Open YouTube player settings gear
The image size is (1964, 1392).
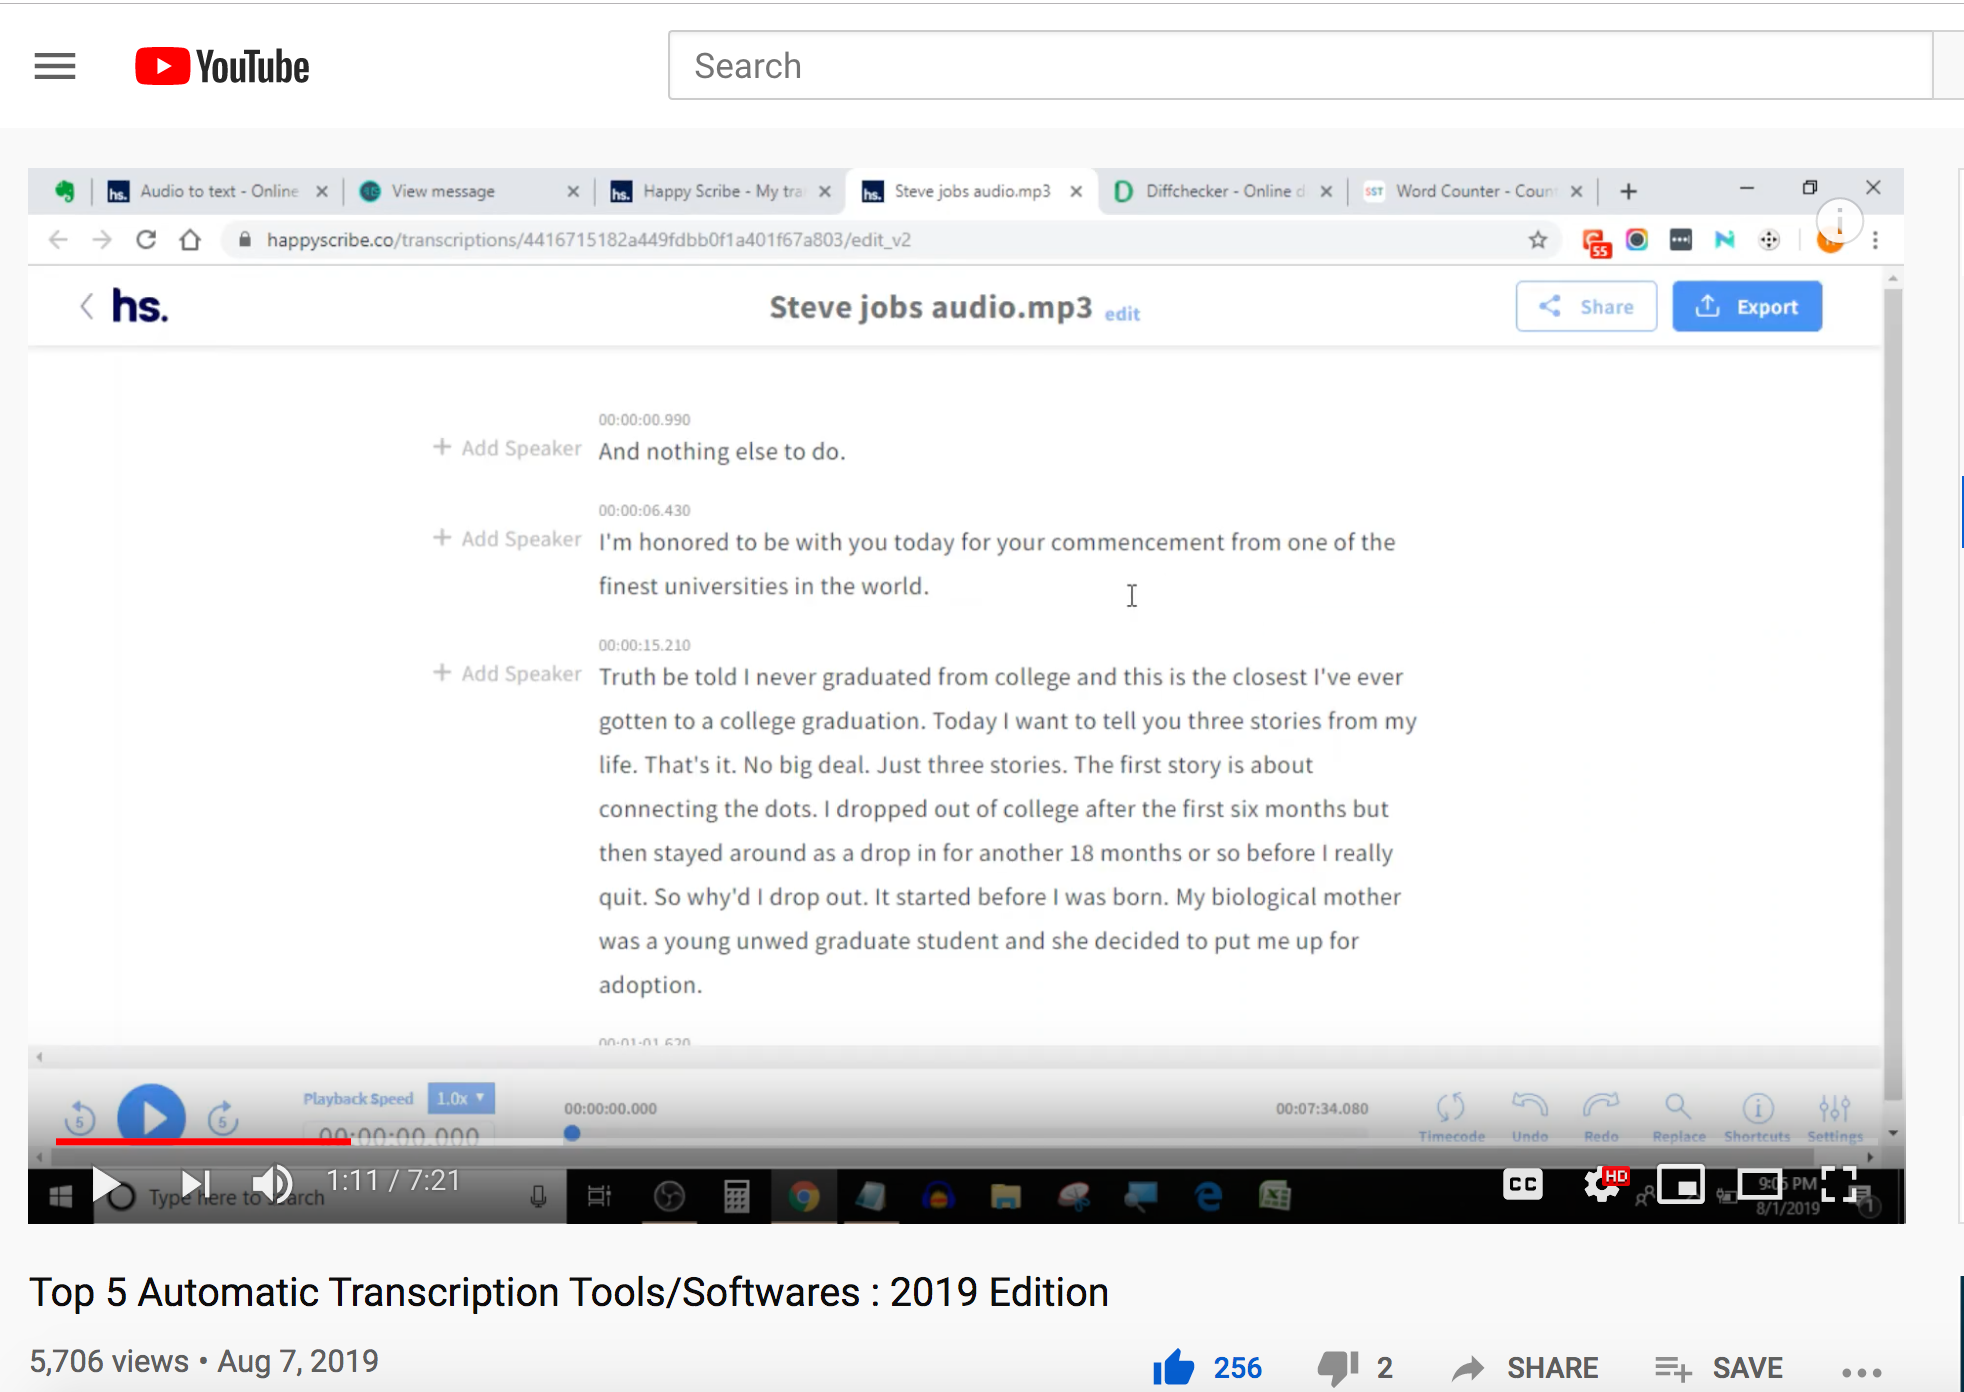1603,1185
